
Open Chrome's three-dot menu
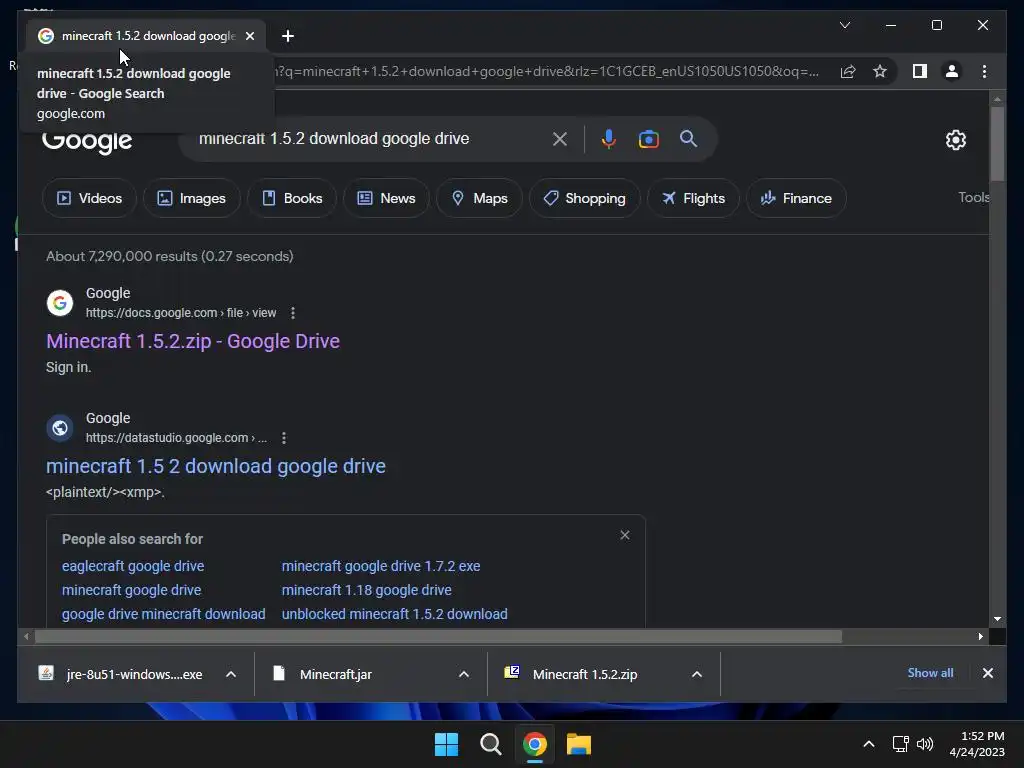pyautogui.click(x=984, y=71)
